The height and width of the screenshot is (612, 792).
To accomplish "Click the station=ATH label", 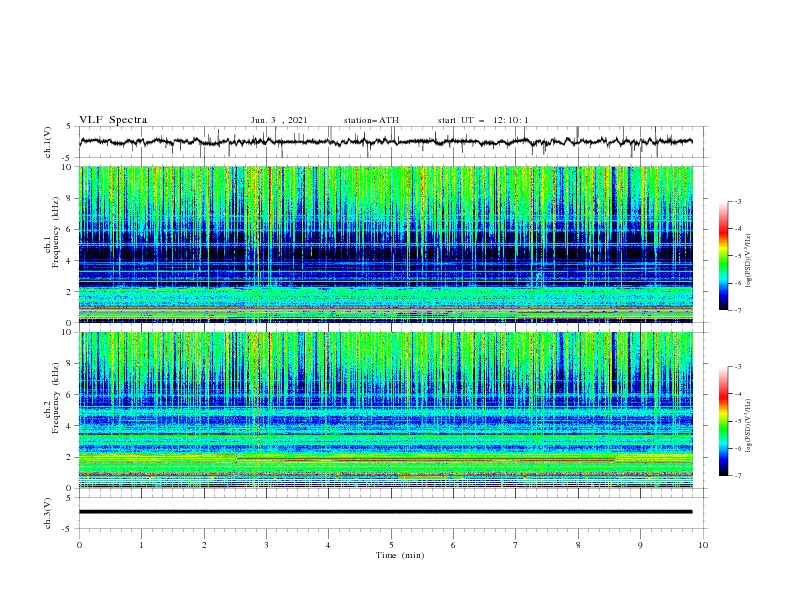I will [371, 120].
